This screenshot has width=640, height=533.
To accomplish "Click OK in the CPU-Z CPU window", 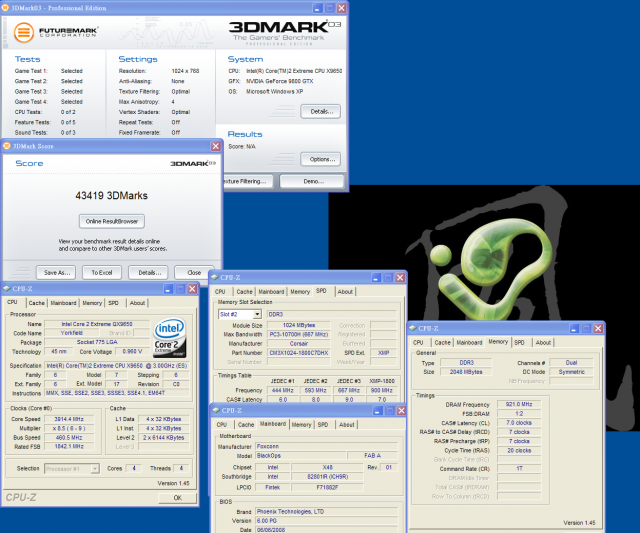I will click(178, 498).
